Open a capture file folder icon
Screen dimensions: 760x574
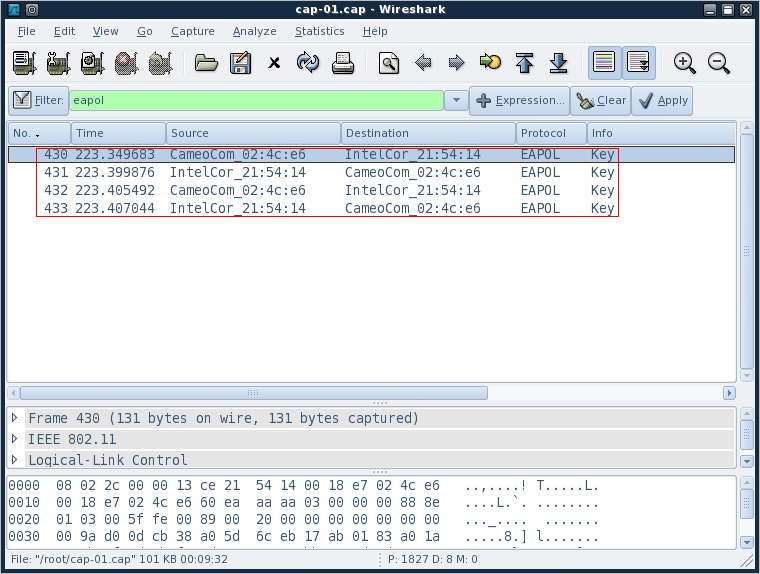tap(206, 63)
